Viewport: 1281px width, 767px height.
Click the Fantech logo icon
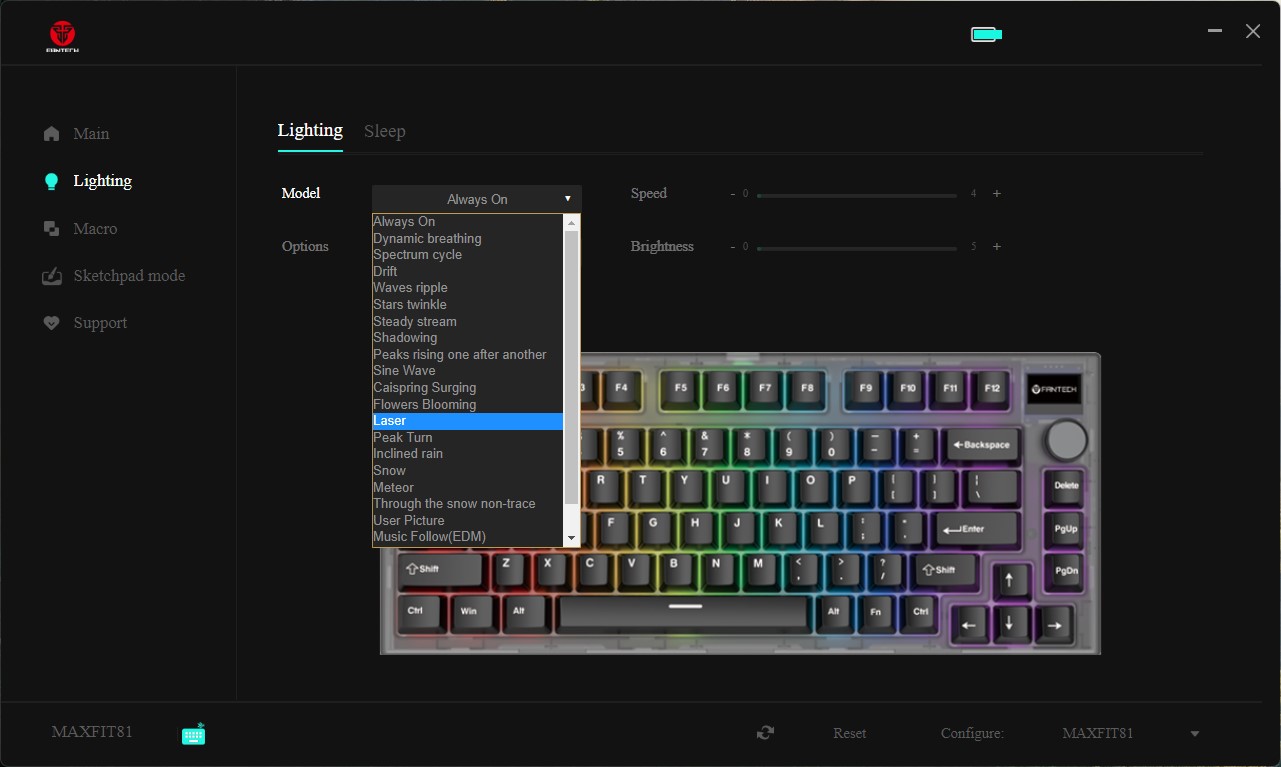pos(62,35)
